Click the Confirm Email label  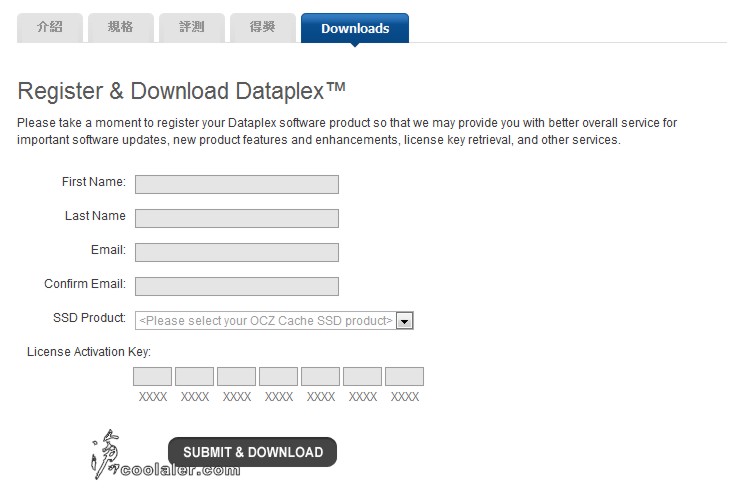coord(85,284)
